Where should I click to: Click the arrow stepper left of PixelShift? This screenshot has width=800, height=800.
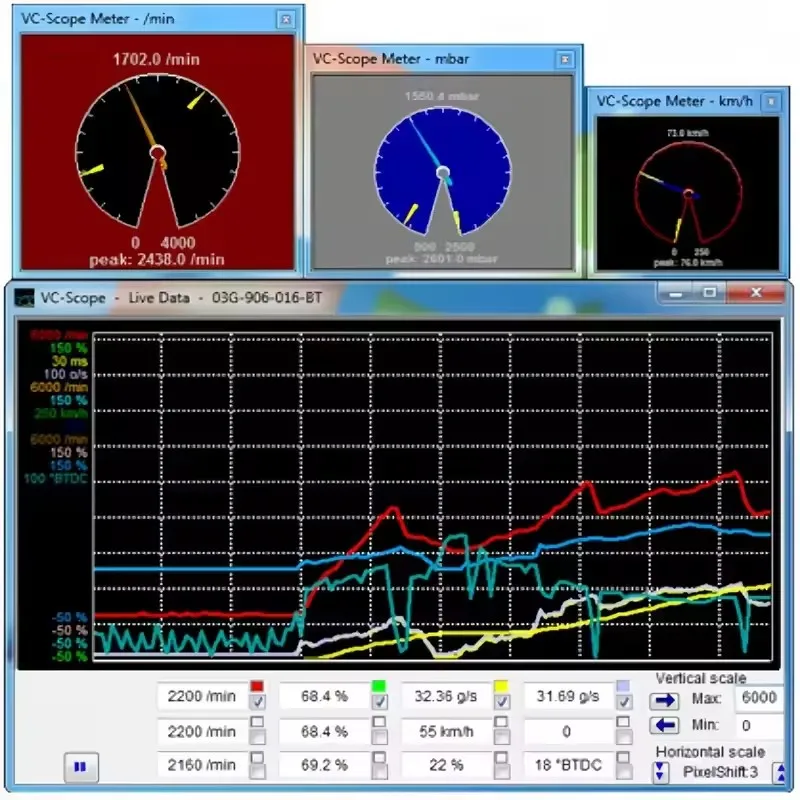pos(660,771)
